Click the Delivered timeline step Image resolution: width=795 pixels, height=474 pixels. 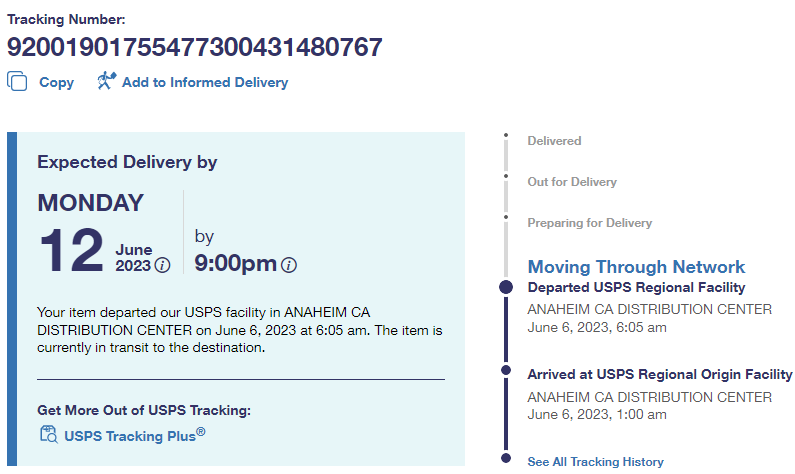tap(554, 141)
